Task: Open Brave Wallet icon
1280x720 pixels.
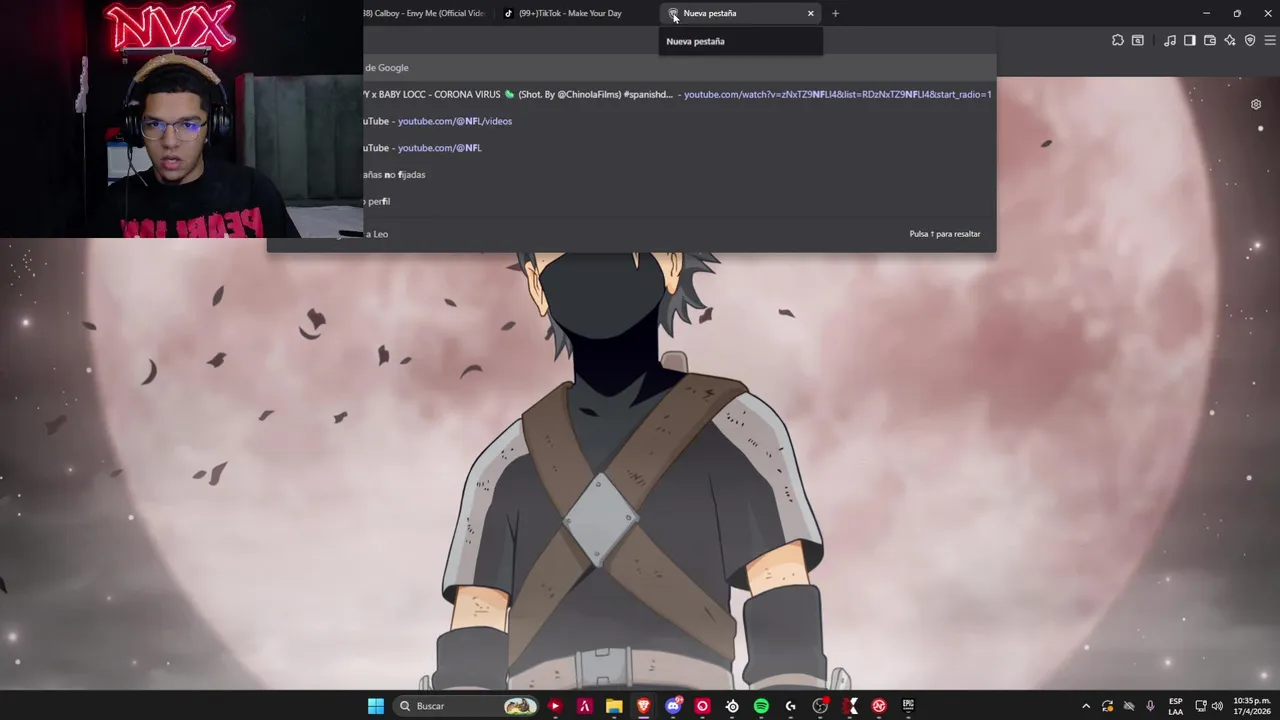Action: [1210, 40]
